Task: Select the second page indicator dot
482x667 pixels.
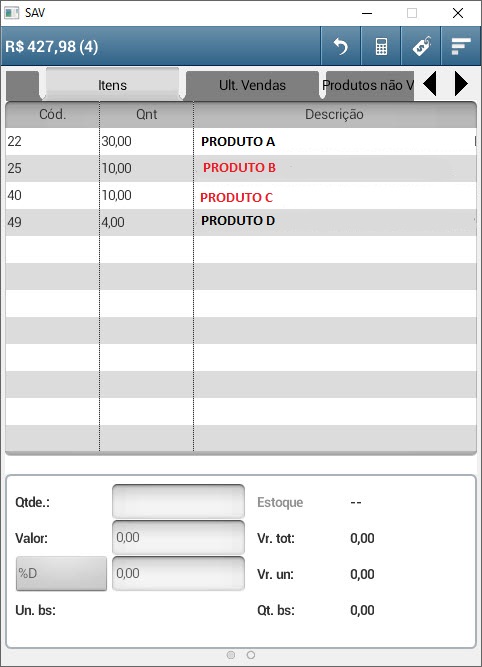Action: 251,655
